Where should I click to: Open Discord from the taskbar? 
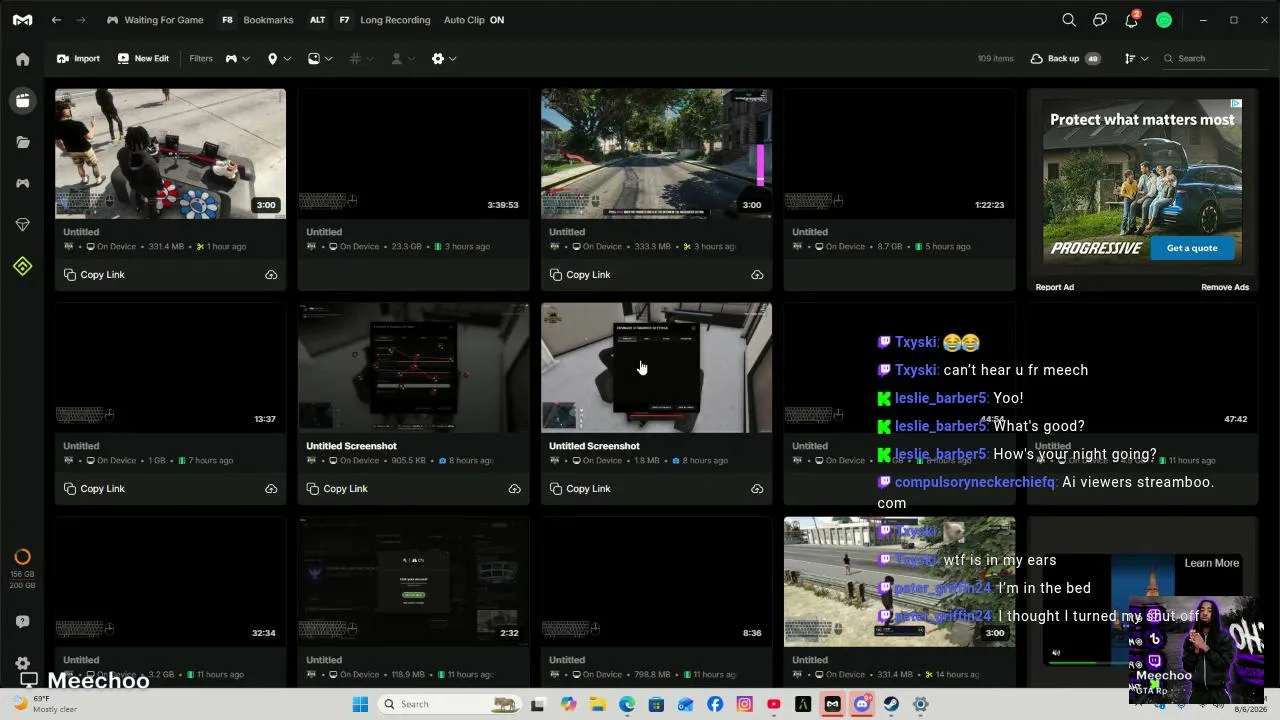tap(862, 704)
